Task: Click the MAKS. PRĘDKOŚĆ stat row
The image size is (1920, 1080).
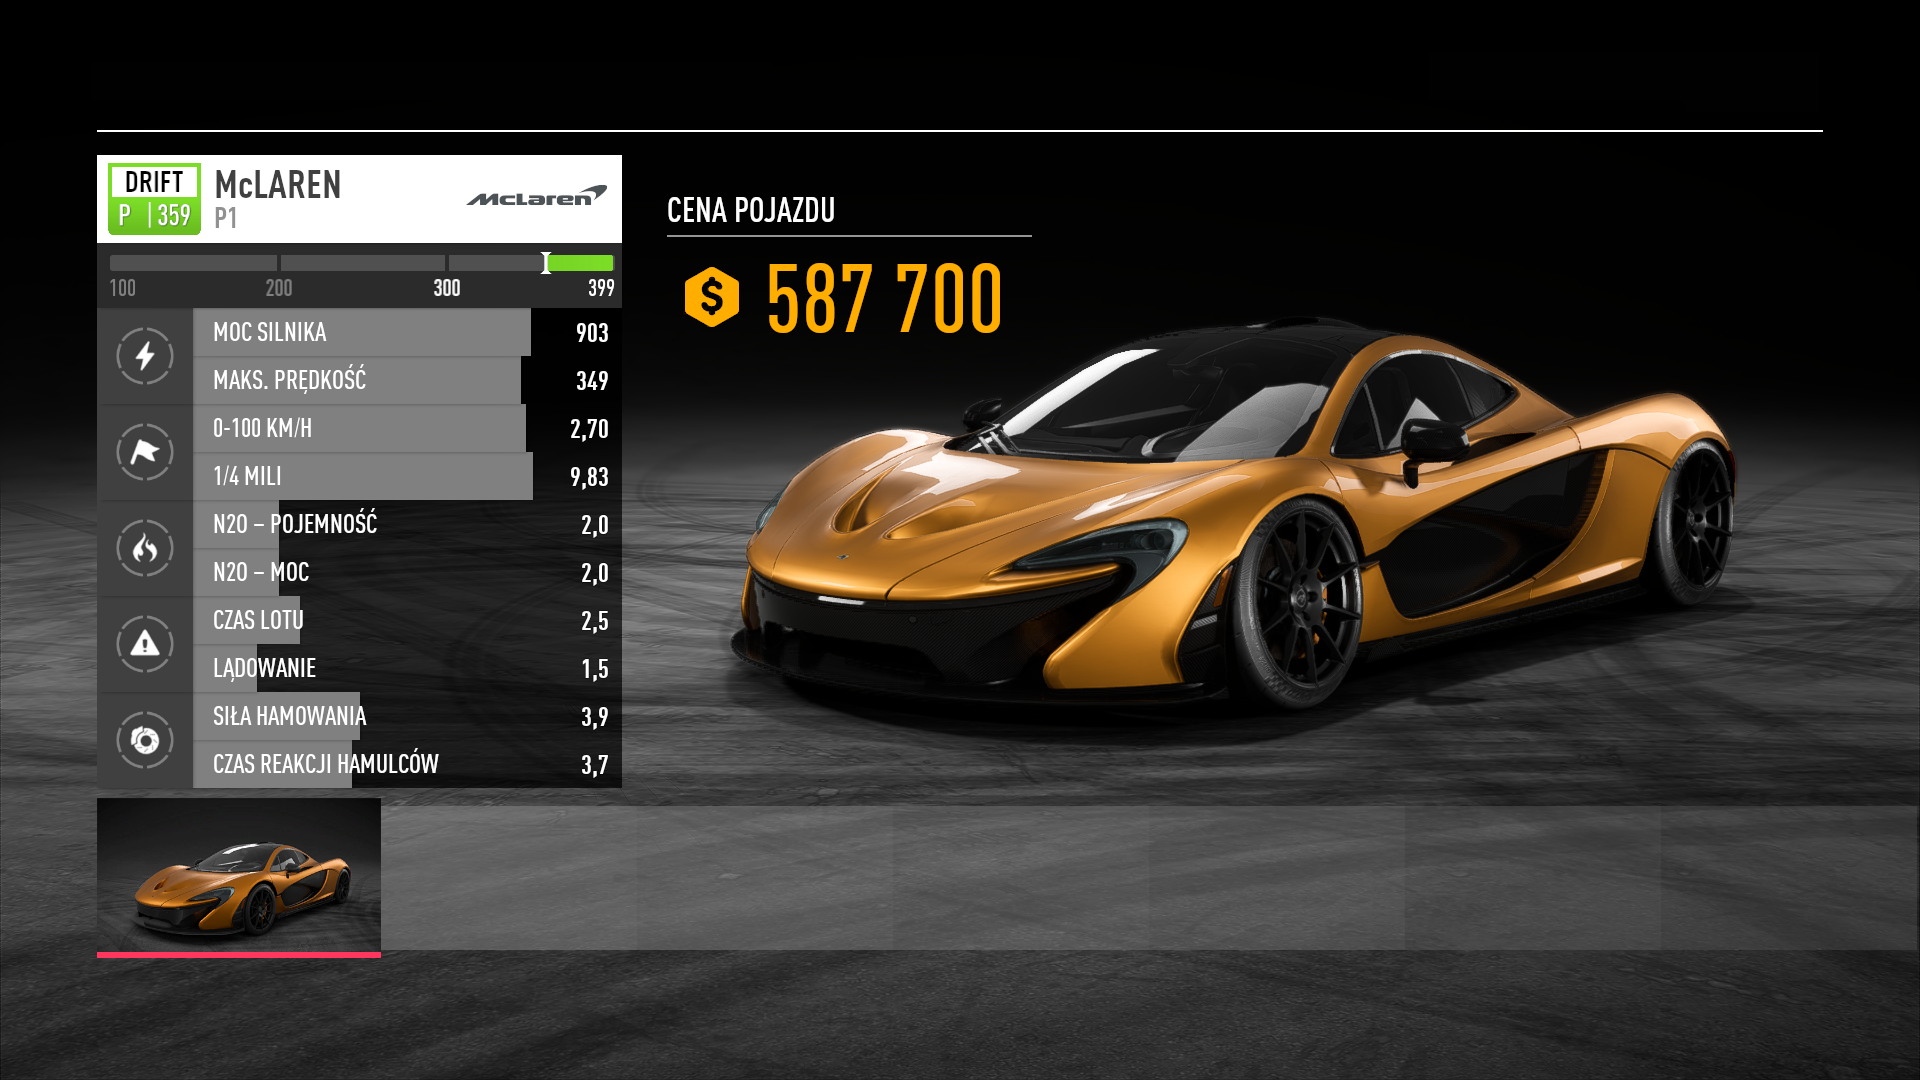Action: tap(406, 380)
